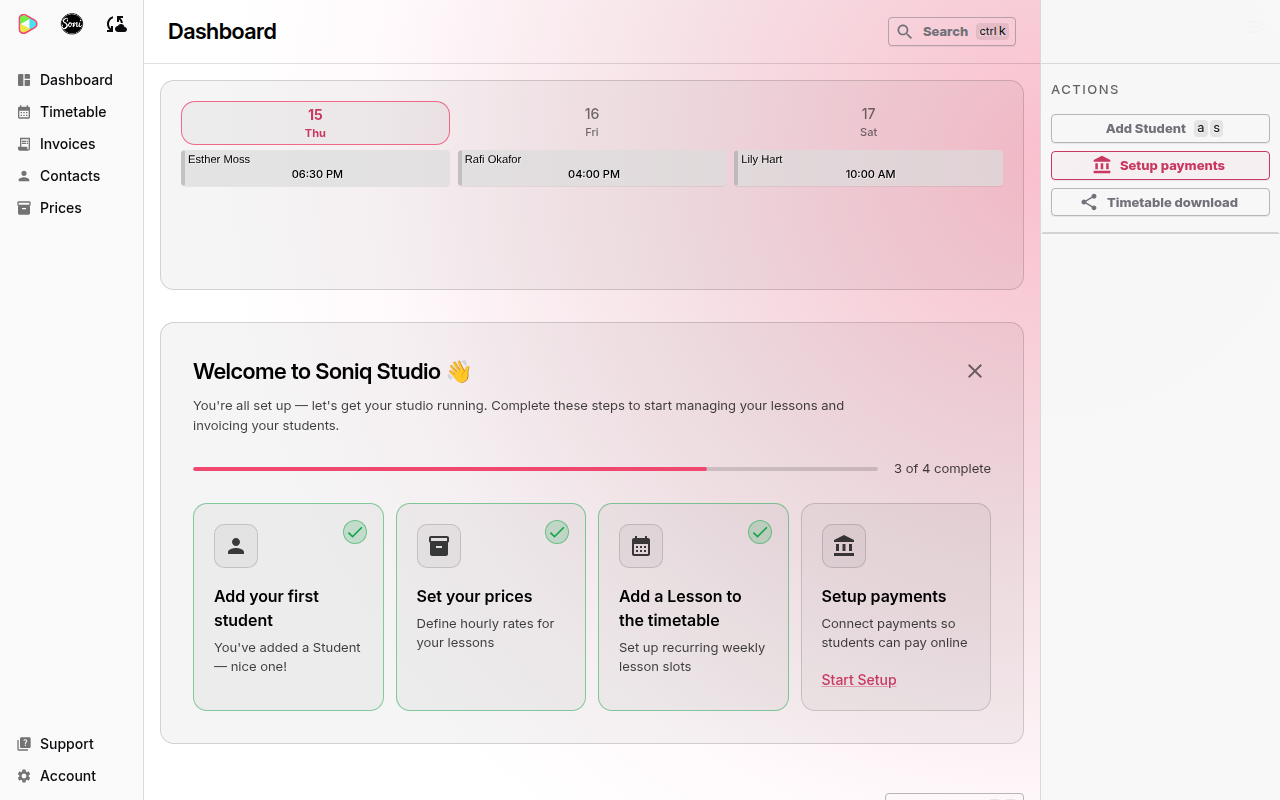Click the ACTIONS section label
This screenshot has height=800, width=1280.
coord(1085,89)
